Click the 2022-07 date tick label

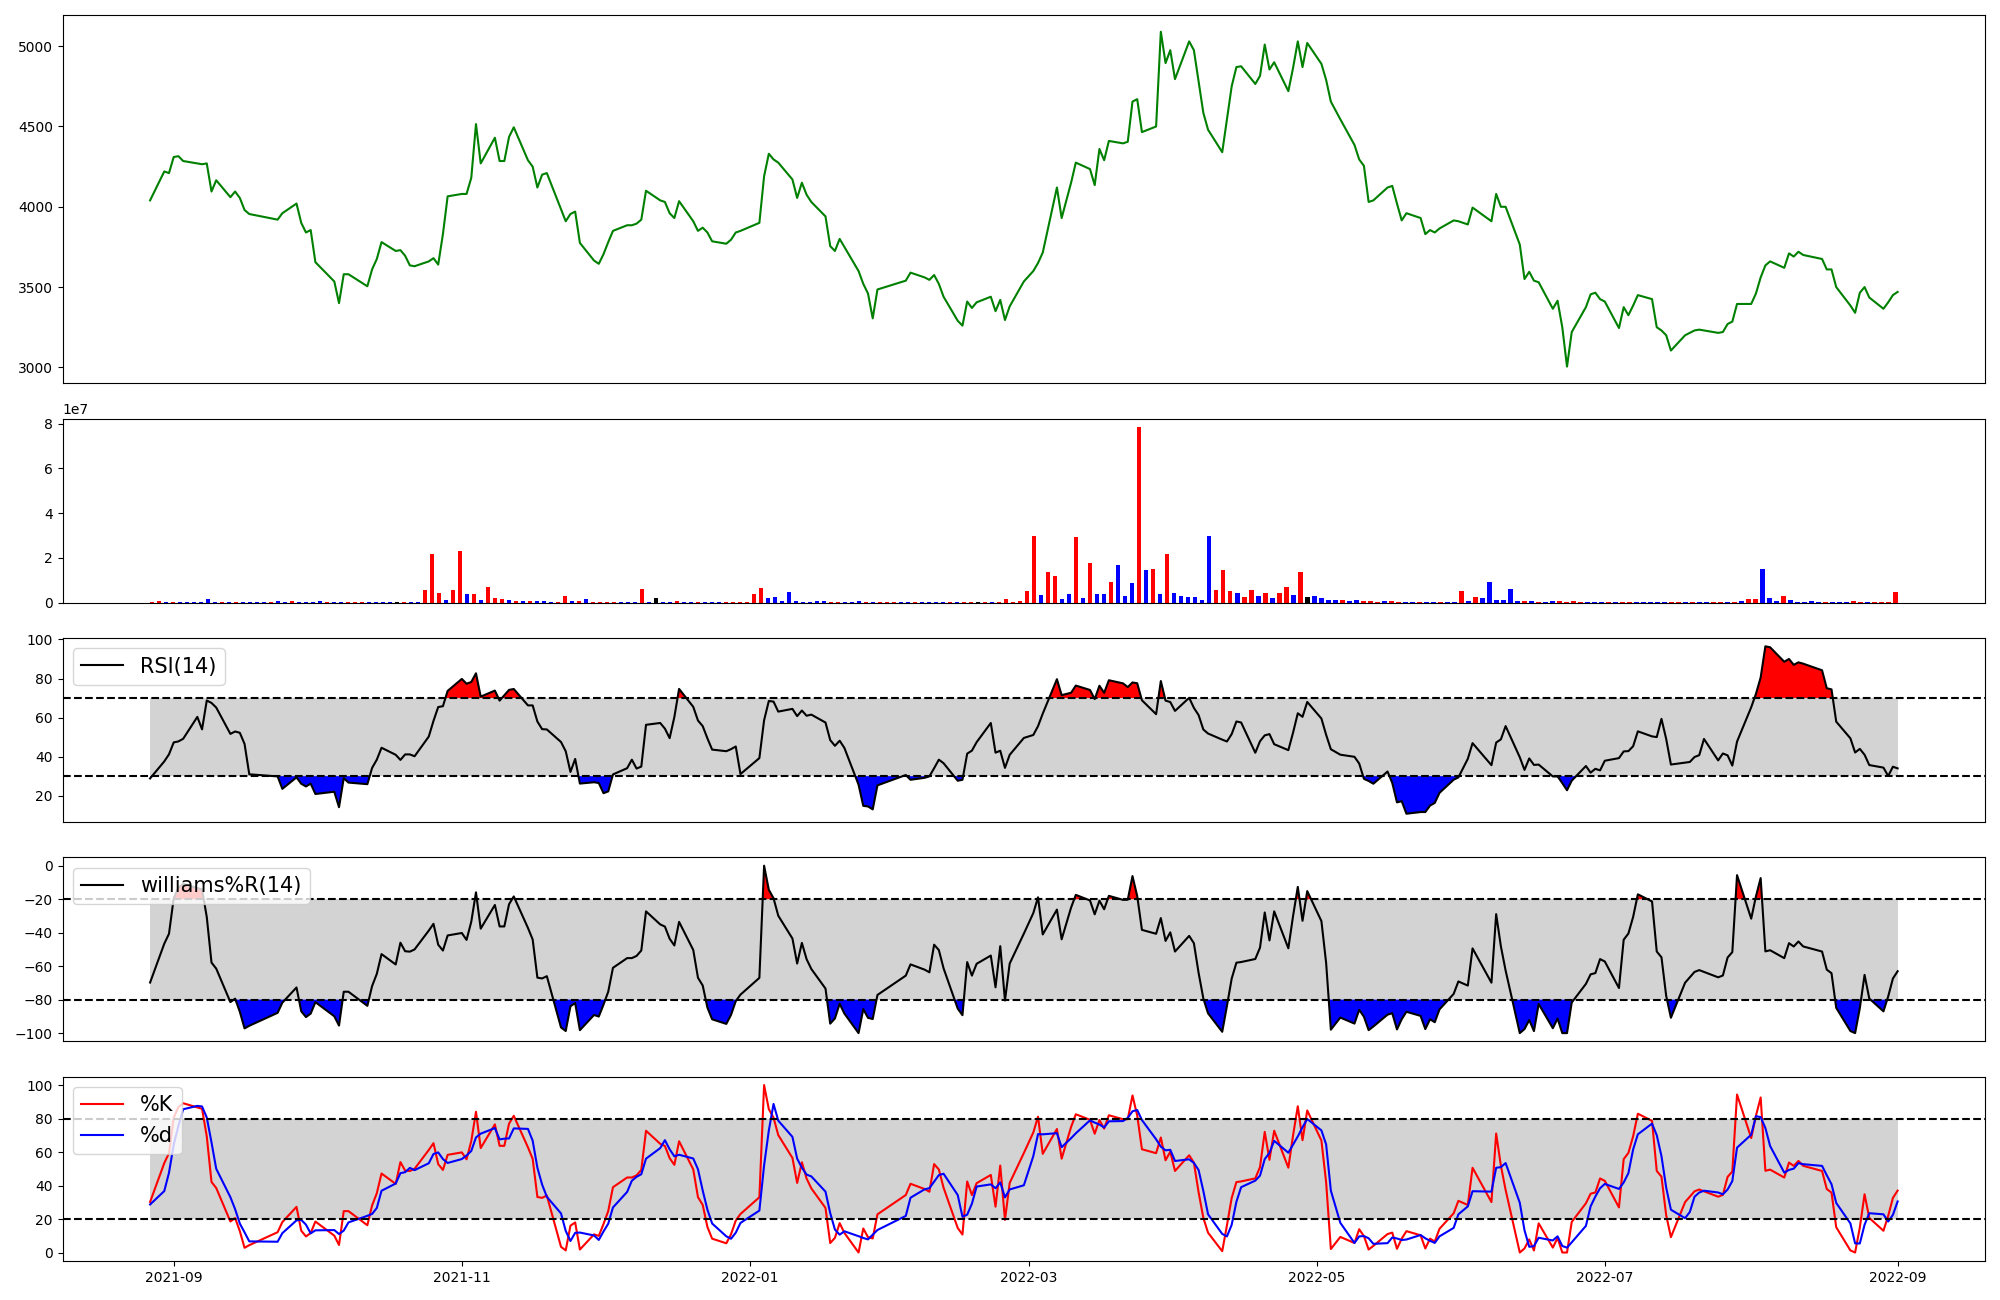[1604, 1277]
